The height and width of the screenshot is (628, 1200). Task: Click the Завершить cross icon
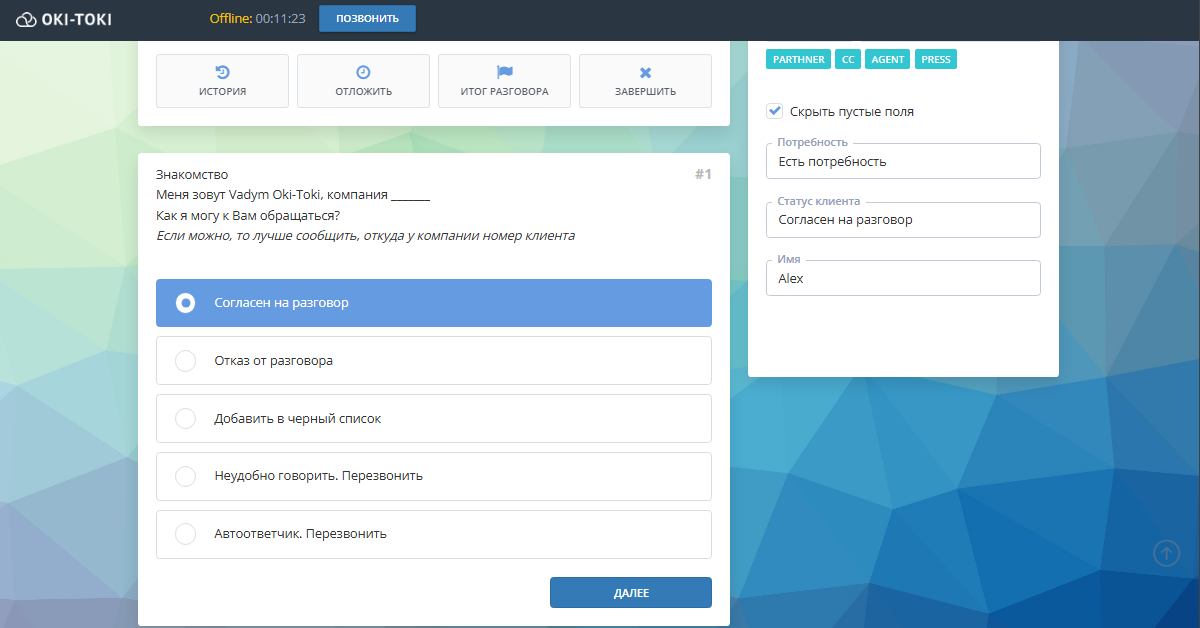coord(645,72)
